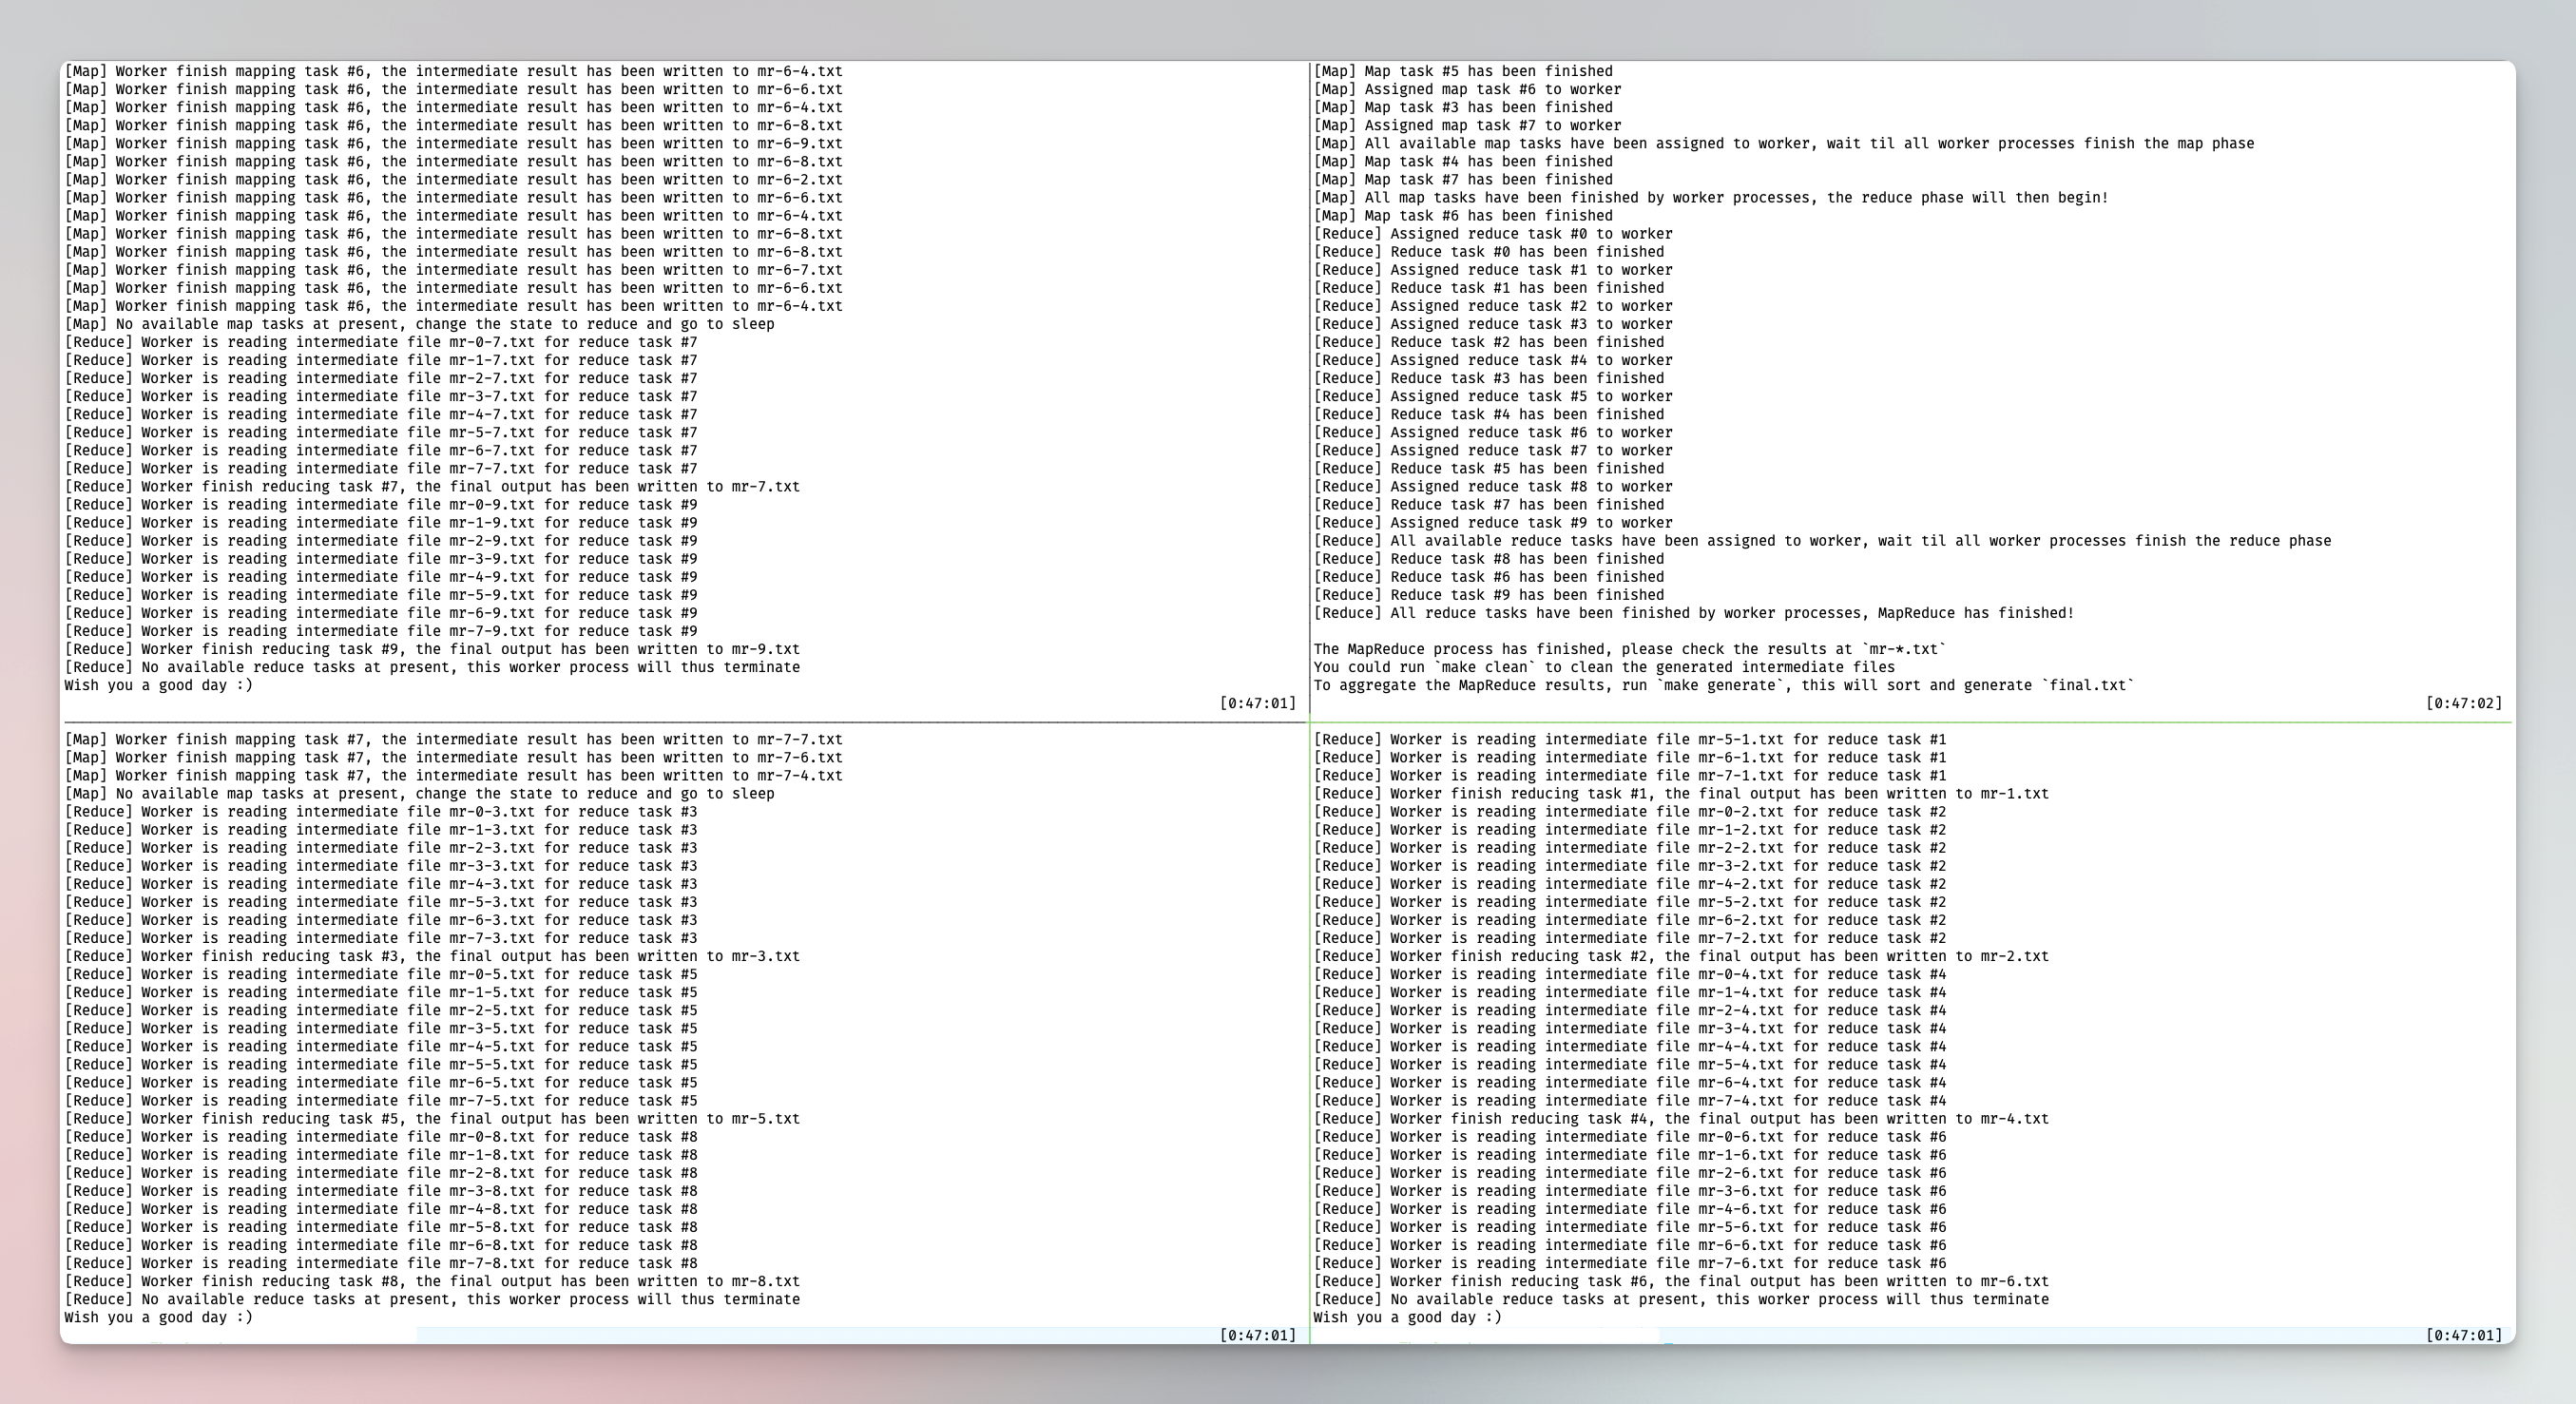Select 'reading intermediate file mr-0-3.txt' line
Viewport: 2576px width, 1404px height.
point(381,812)
